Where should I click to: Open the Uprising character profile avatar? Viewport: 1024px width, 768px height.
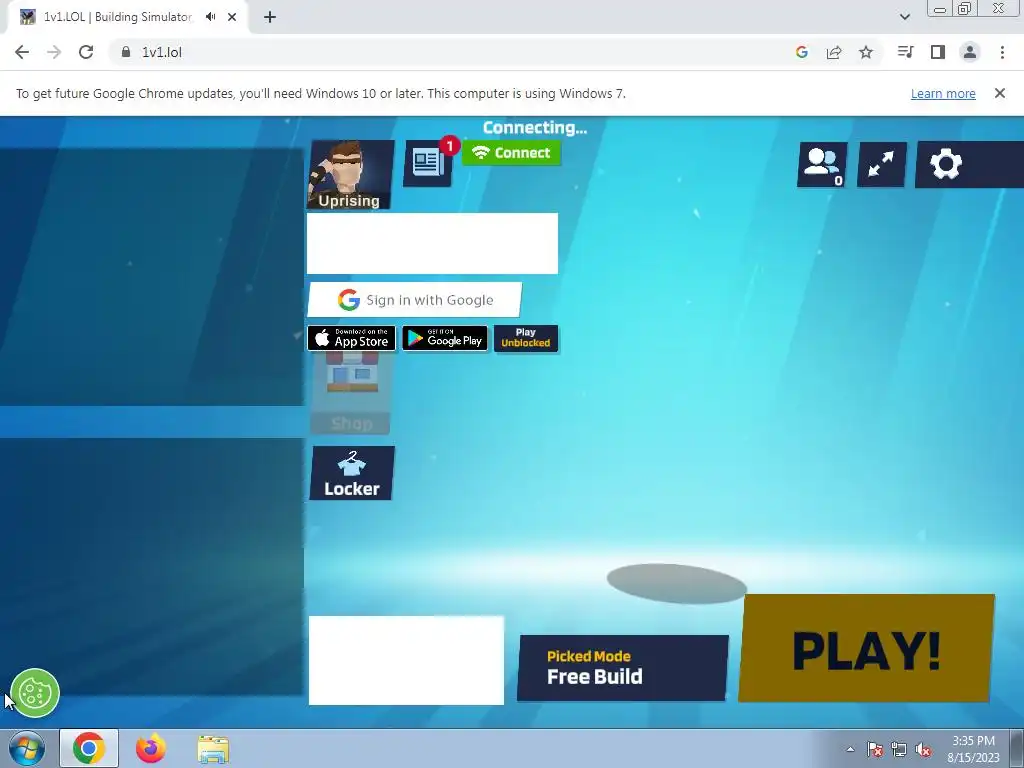[351, 175]
